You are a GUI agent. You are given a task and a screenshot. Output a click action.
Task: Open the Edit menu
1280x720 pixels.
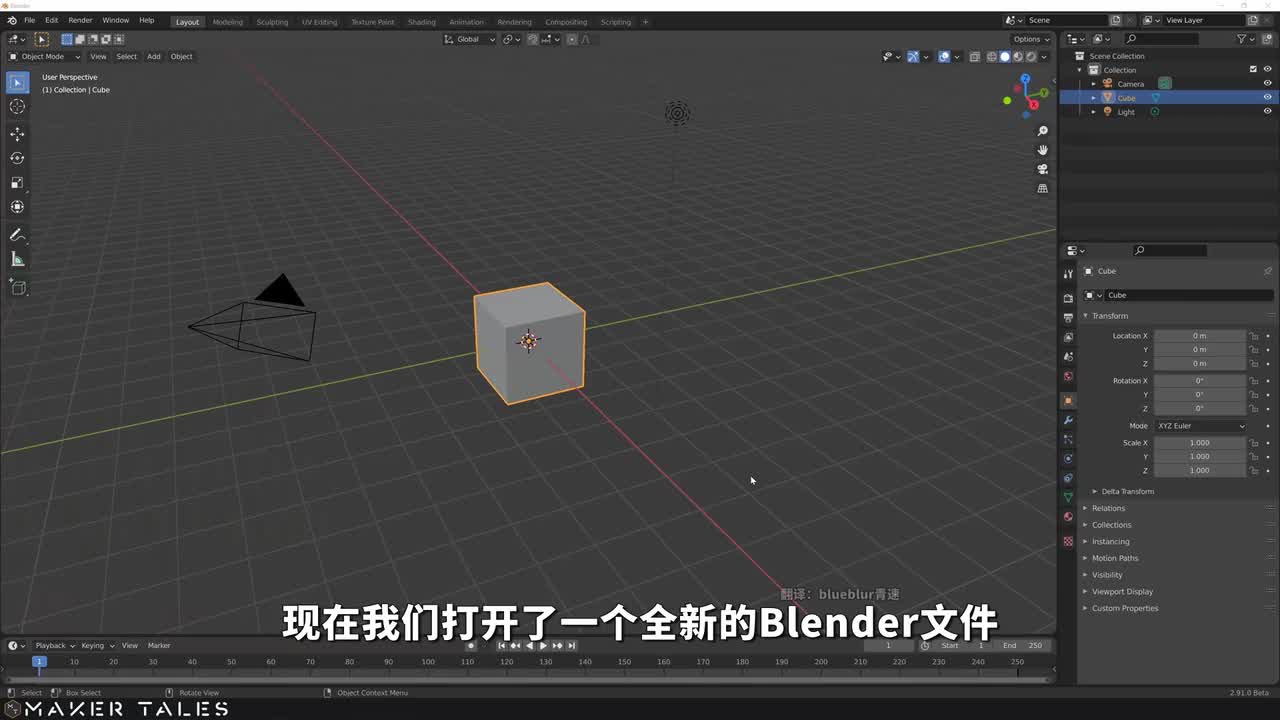[51, 20]
